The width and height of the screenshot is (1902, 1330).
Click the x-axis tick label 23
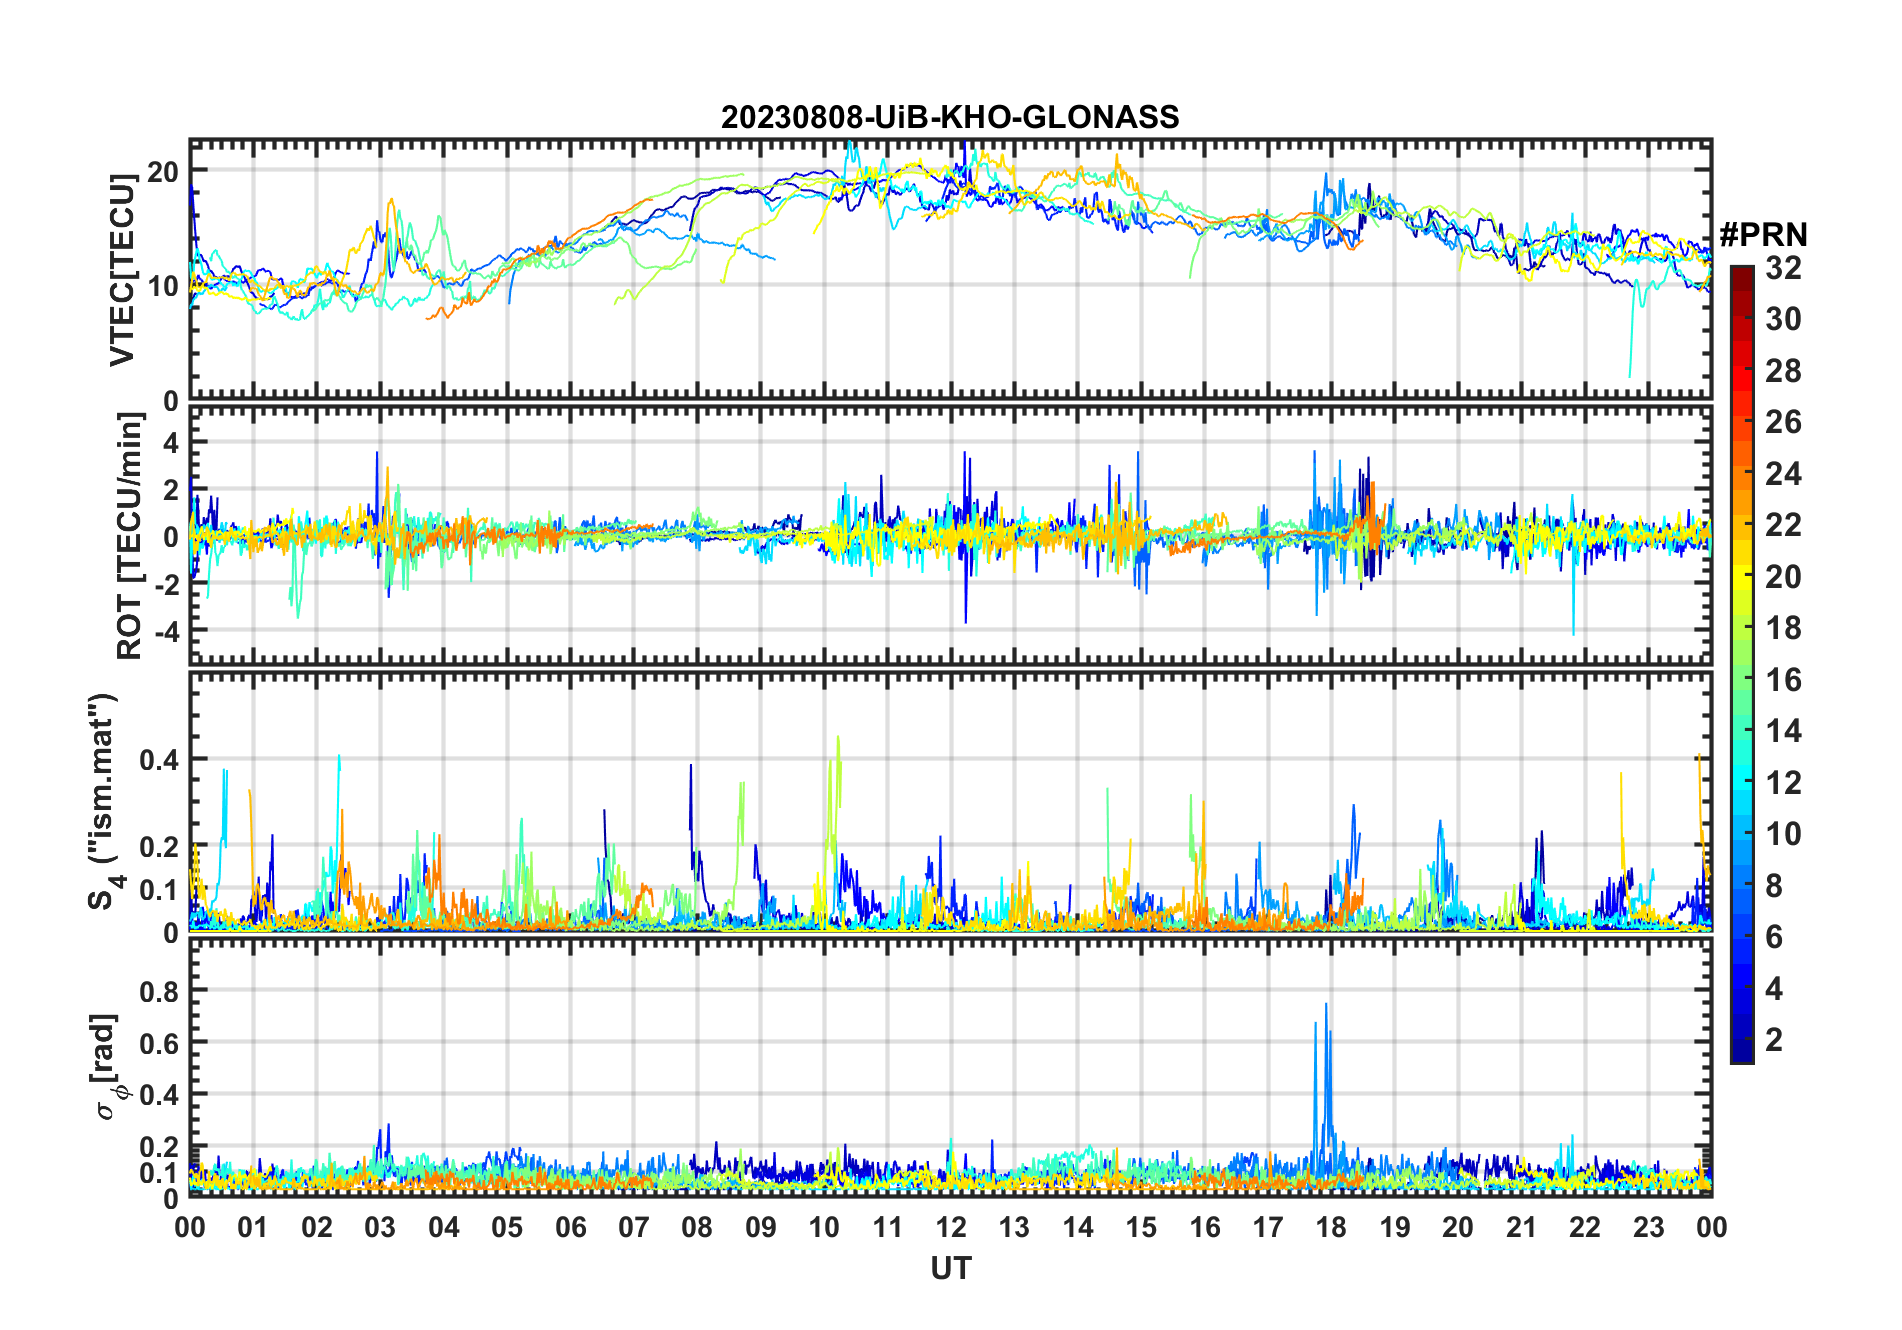coord(1649,1227)
